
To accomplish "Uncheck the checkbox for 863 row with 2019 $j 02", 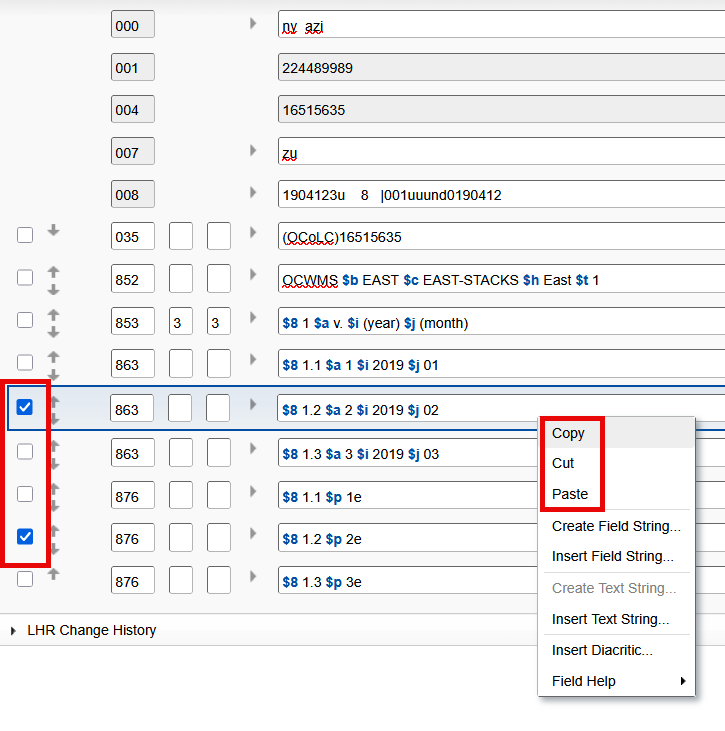I will click(x=25, y=407).
